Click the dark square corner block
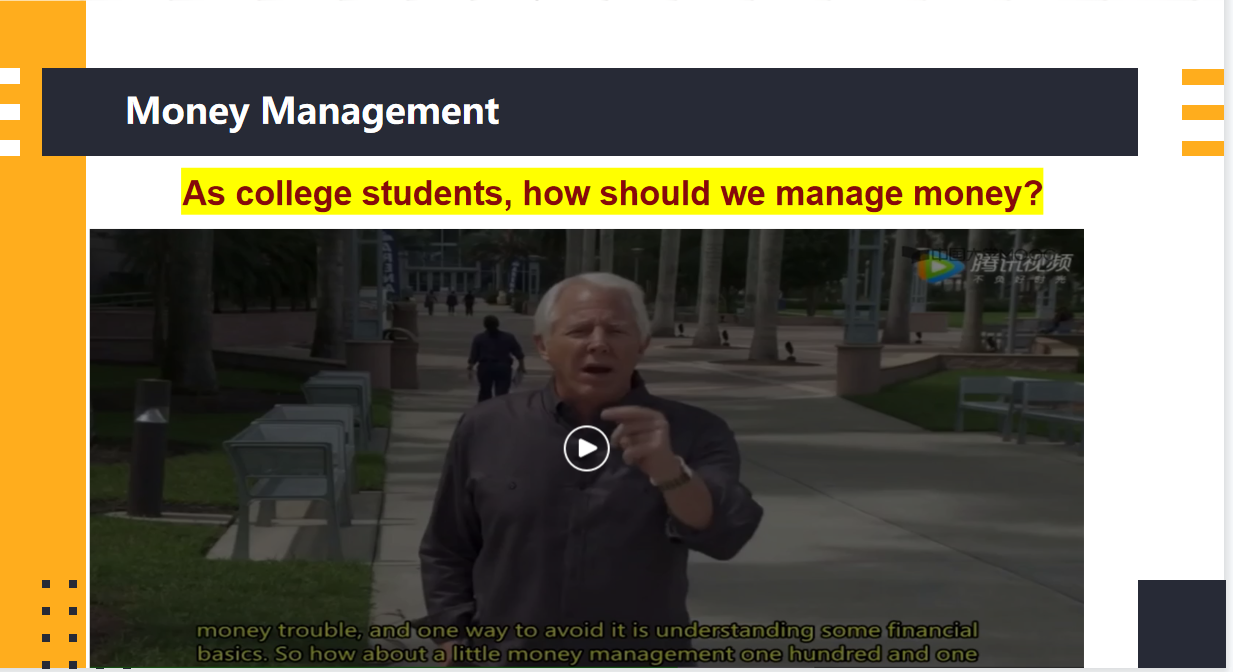Screen dimensions: 1233x672 [x=1181, y=624]
